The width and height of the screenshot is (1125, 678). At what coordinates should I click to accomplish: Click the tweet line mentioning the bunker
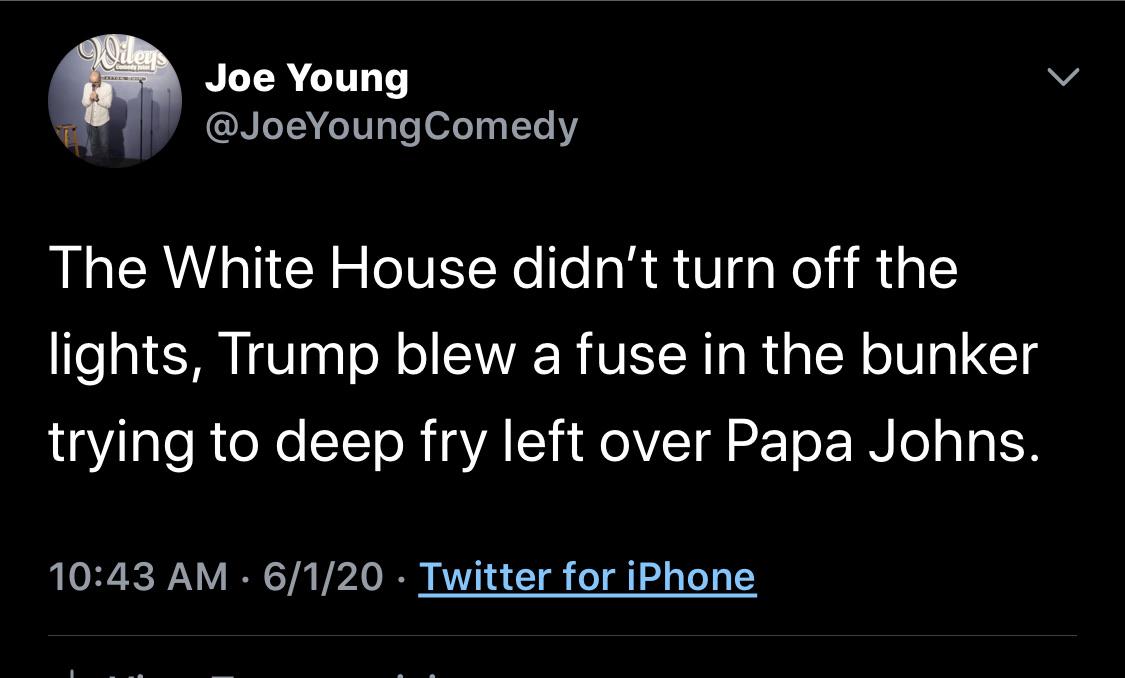pyautogui.click(x=543, y=355)
